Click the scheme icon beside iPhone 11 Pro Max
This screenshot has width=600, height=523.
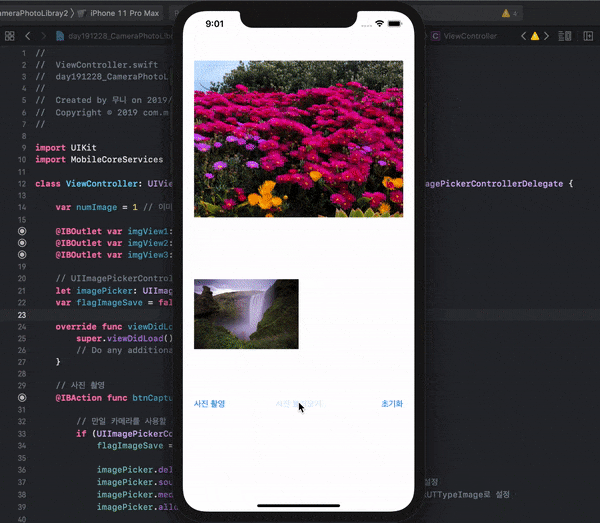(x=82, y=13)
